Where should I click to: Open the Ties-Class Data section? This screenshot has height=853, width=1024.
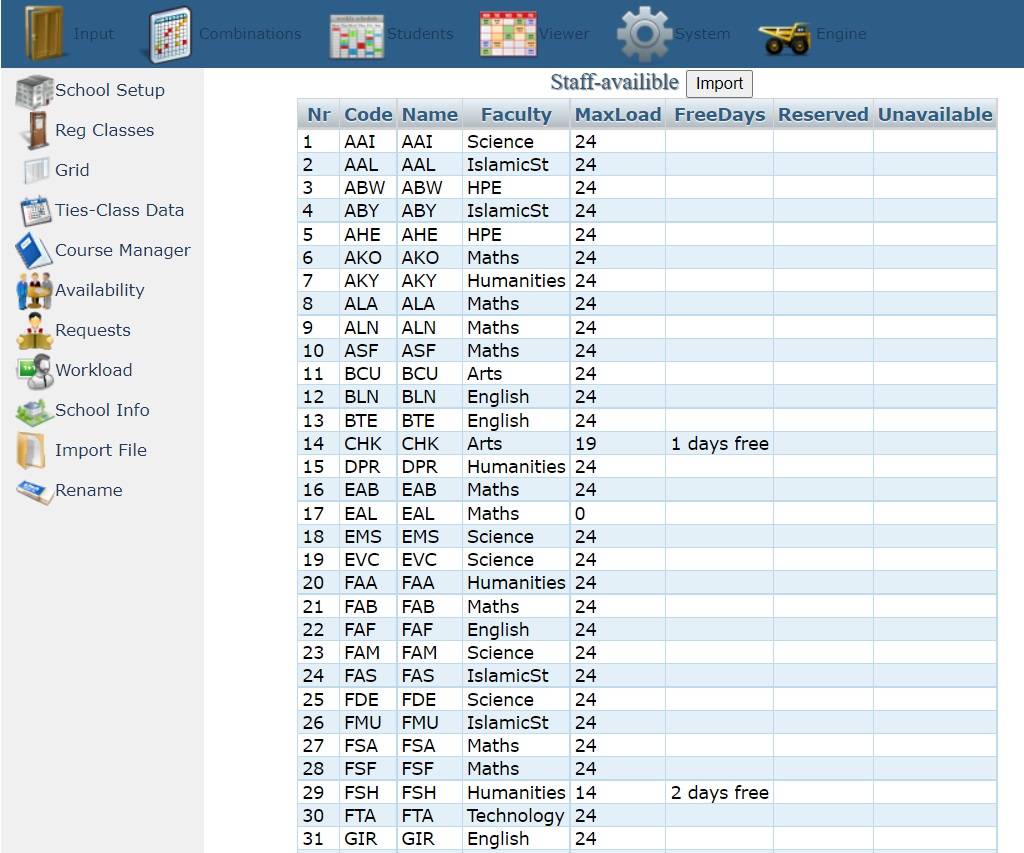point(119,210)
